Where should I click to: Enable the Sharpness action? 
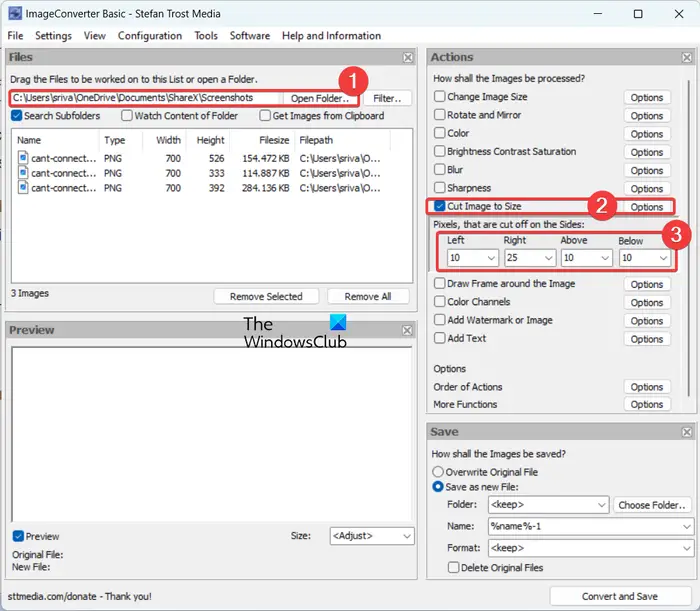click(440, 188)
